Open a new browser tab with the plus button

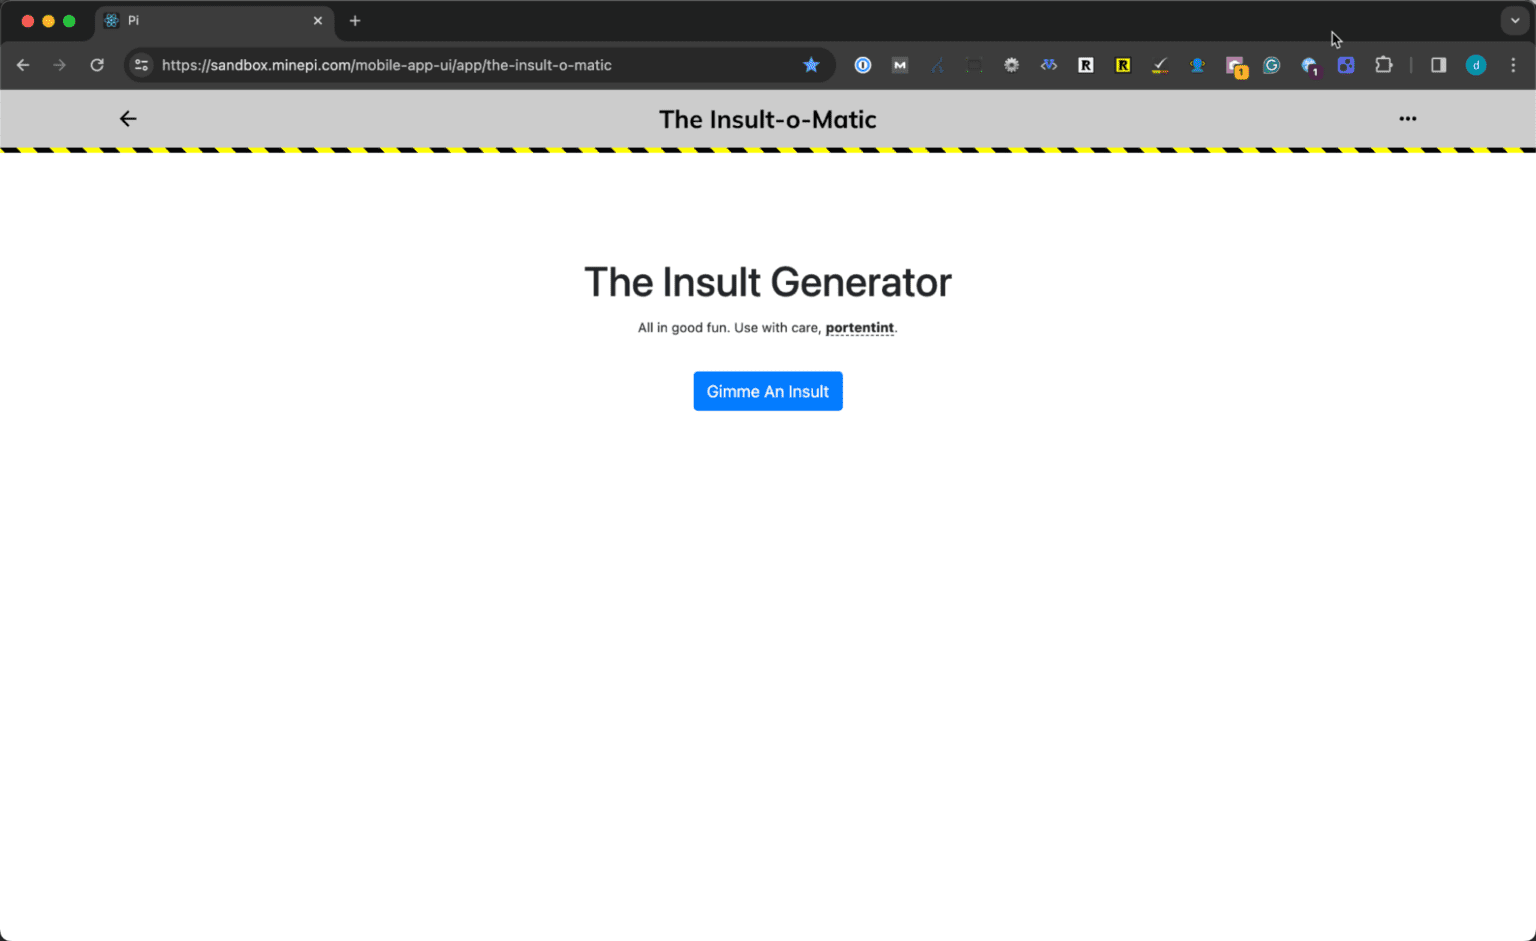pyautogui.click(x=355, y=20)
